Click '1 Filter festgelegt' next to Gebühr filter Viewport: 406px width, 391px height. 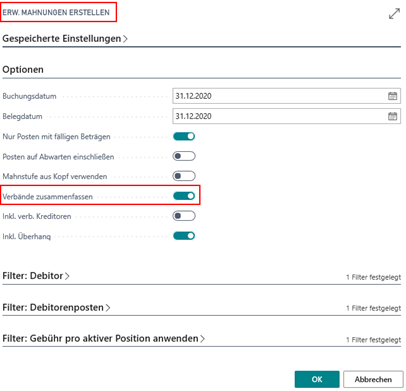373,340
